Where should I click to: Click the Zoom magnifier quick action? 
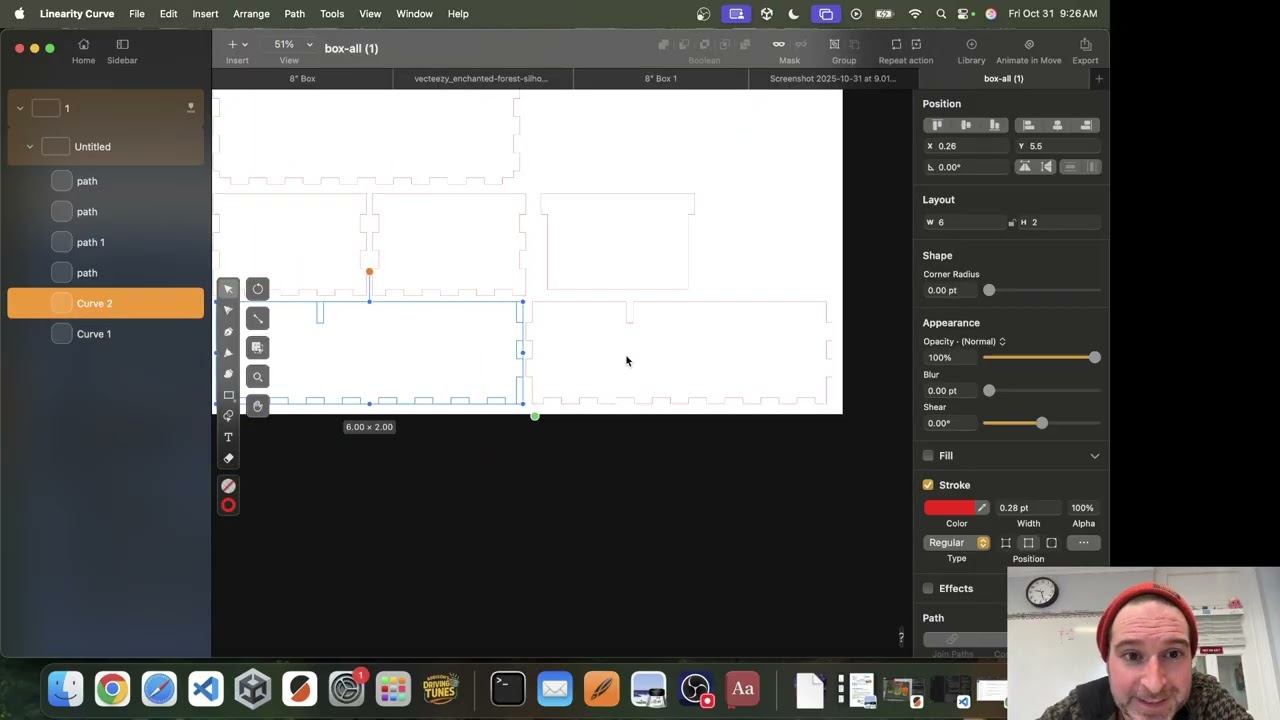pyautogui.click(x=258, y=377)
